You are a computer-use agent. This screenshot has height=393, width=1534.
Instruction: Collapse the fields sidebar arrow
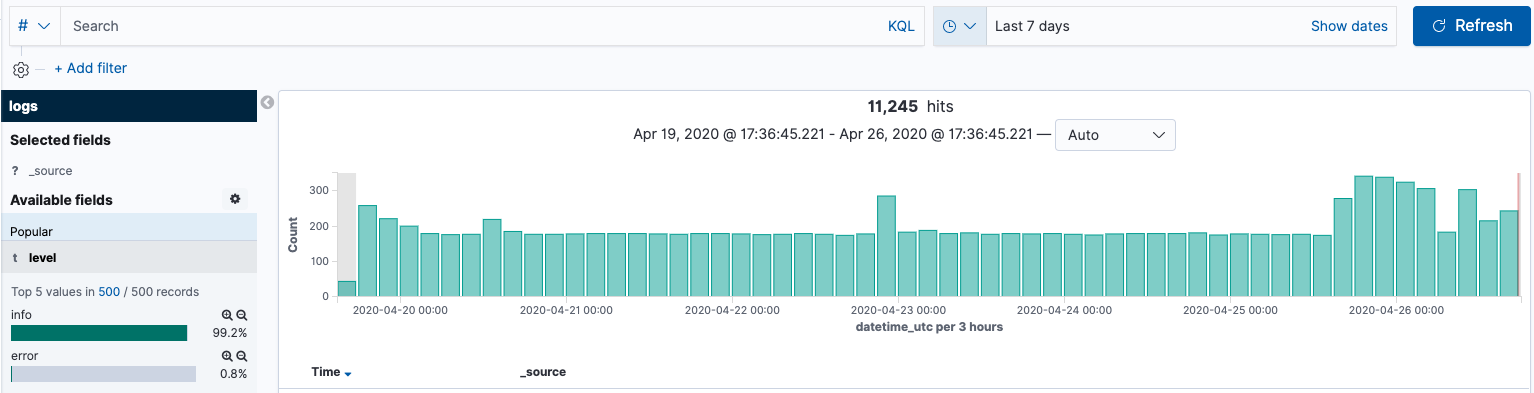pos(267,102)
